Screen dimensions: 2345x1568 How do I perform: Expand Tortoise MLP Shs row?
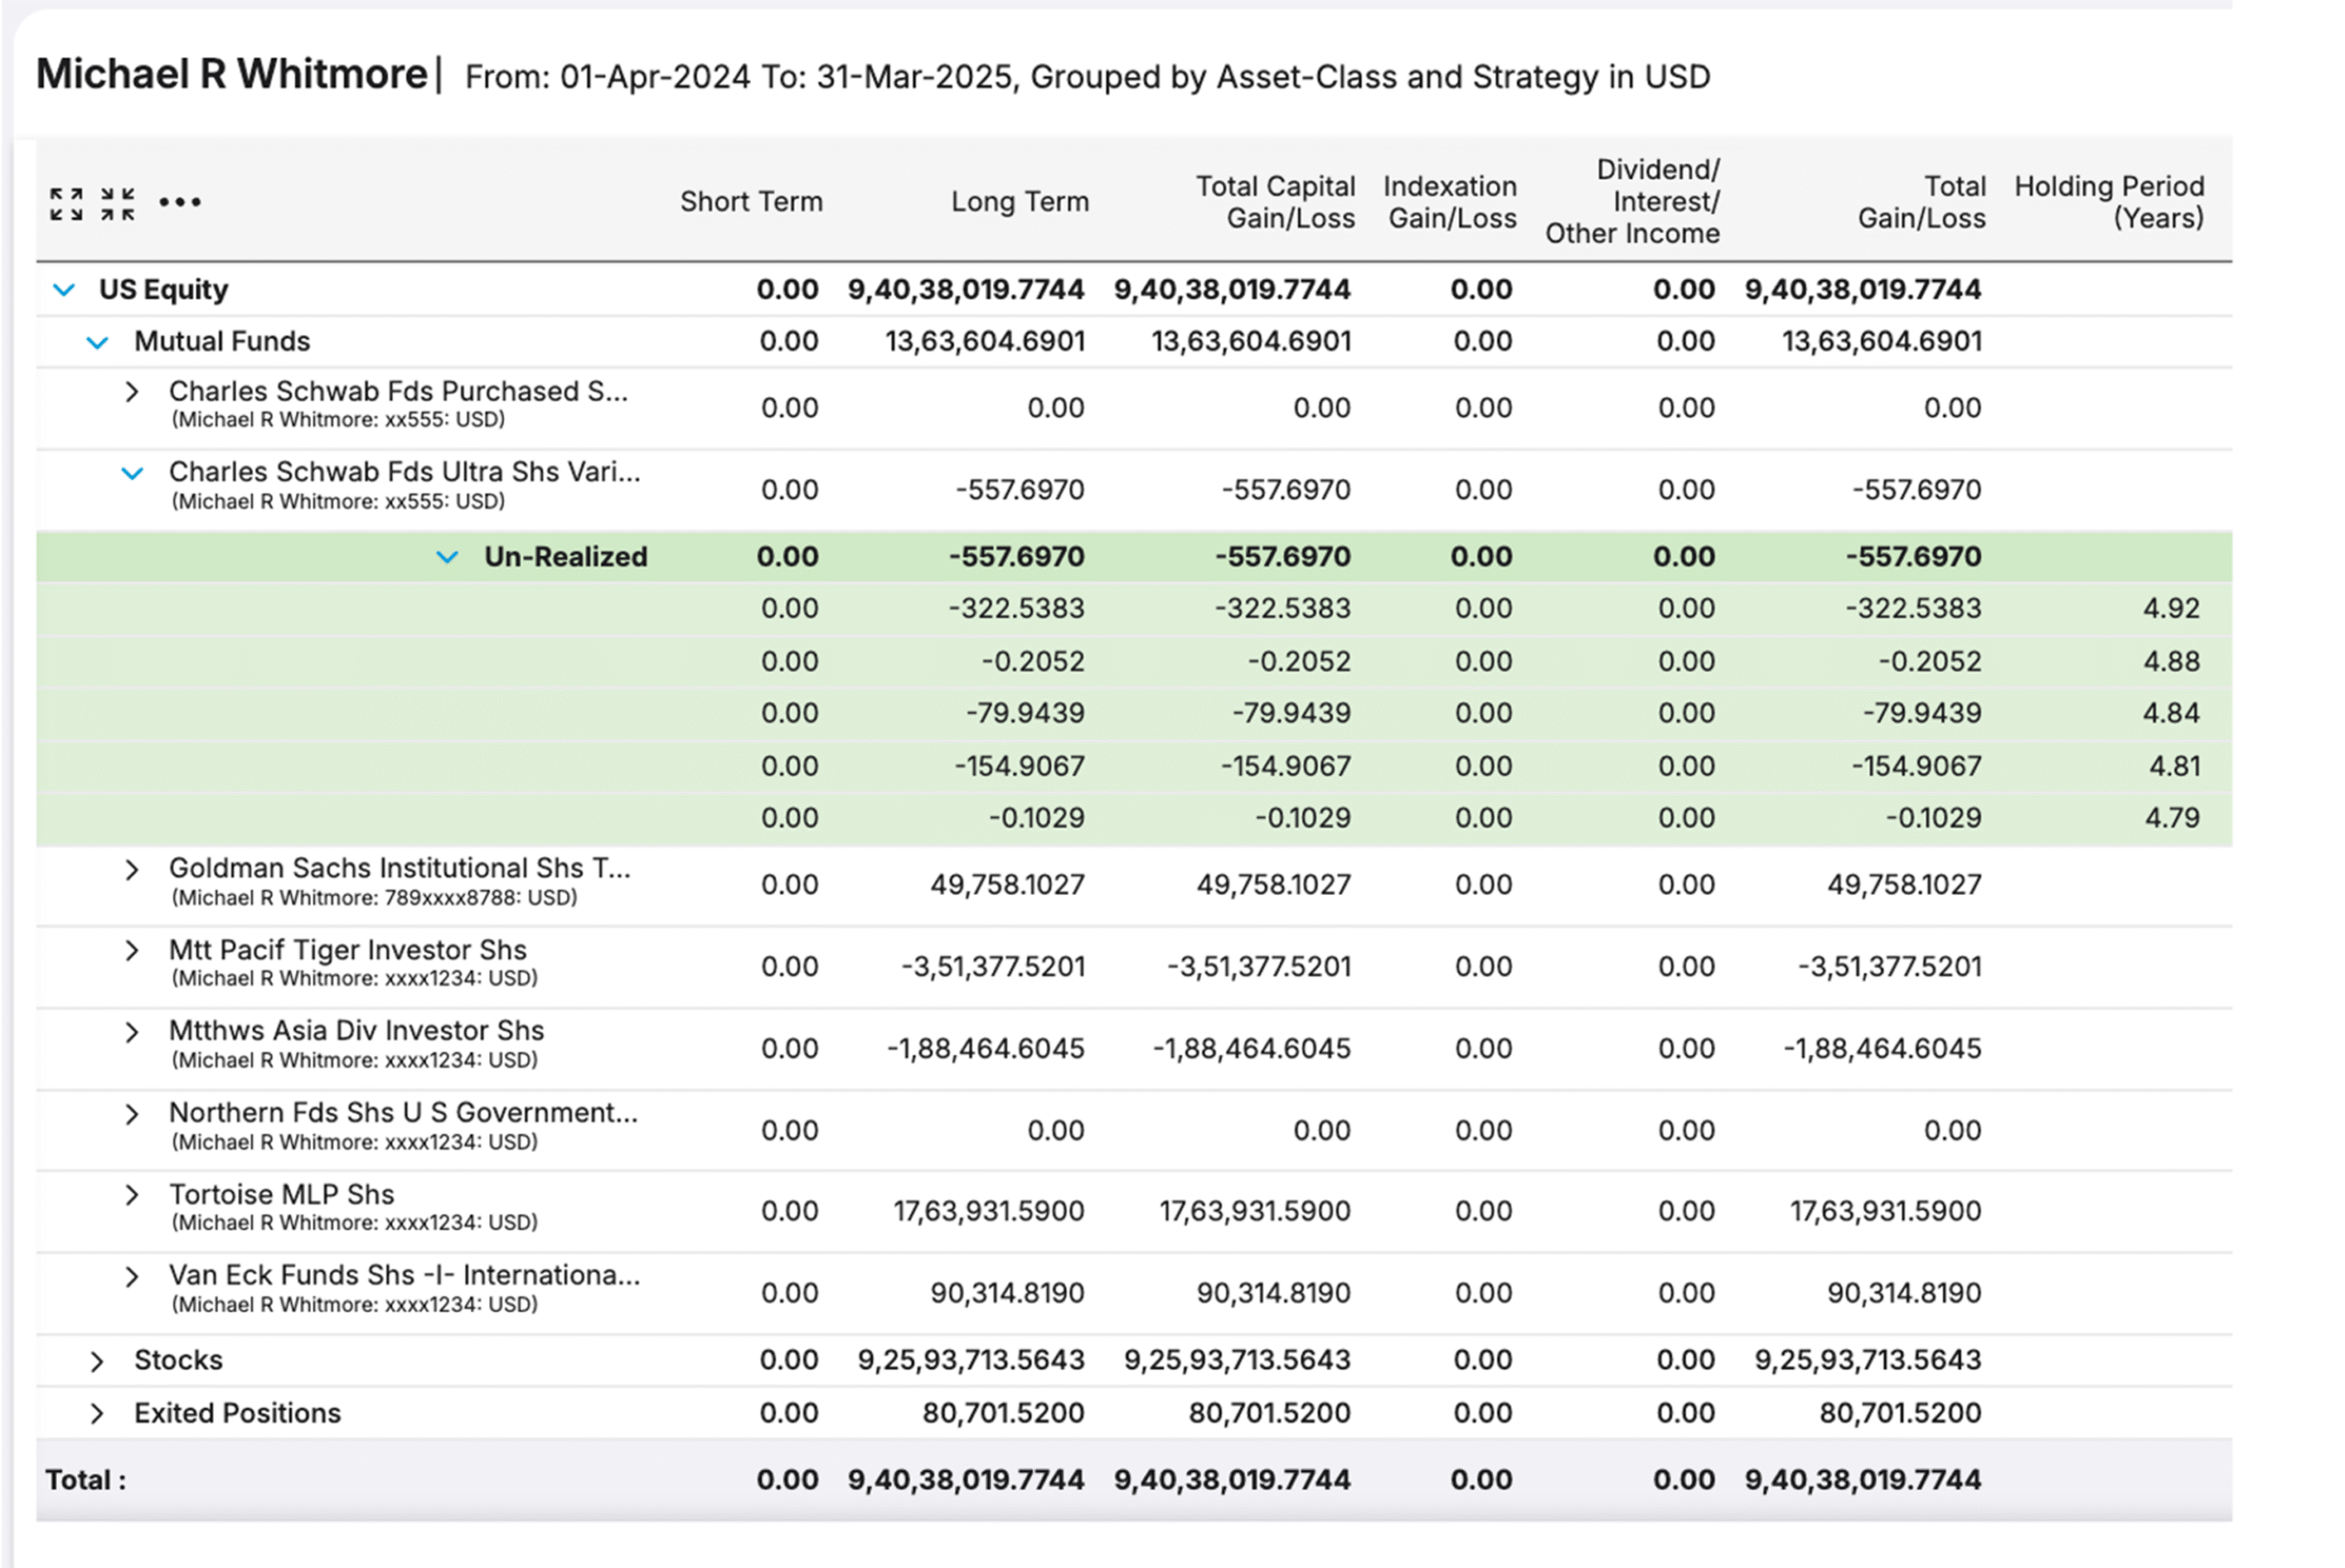click(134, 1194)
